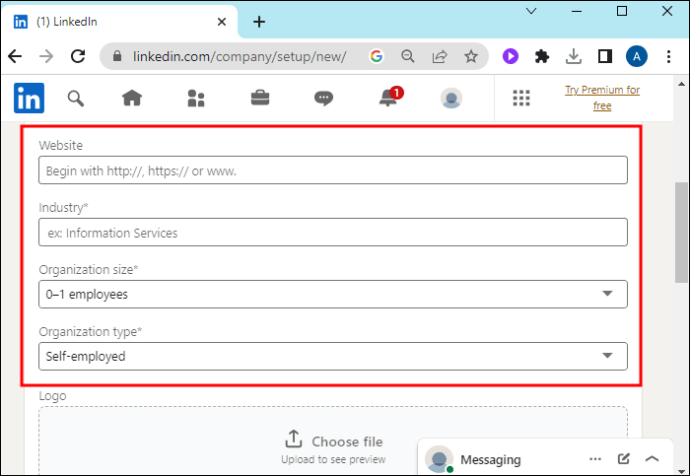Image resolution: width=690 pixels, height=476 pixels.
Task: Expand the Organization type dropdown
Action: click(333, 356)
